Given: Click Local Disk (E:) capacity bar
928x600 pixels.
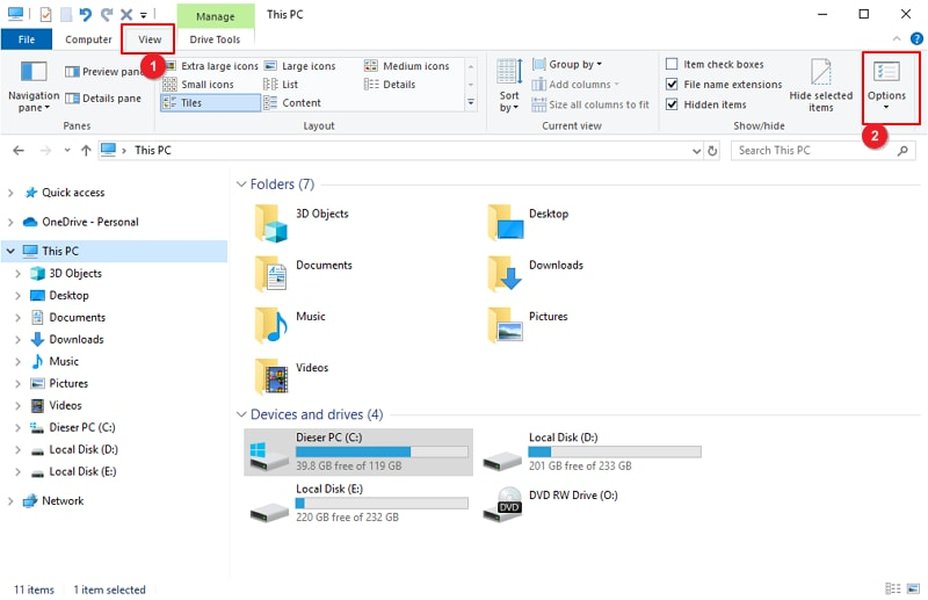Looking at the screenshot, I should 382,504.
